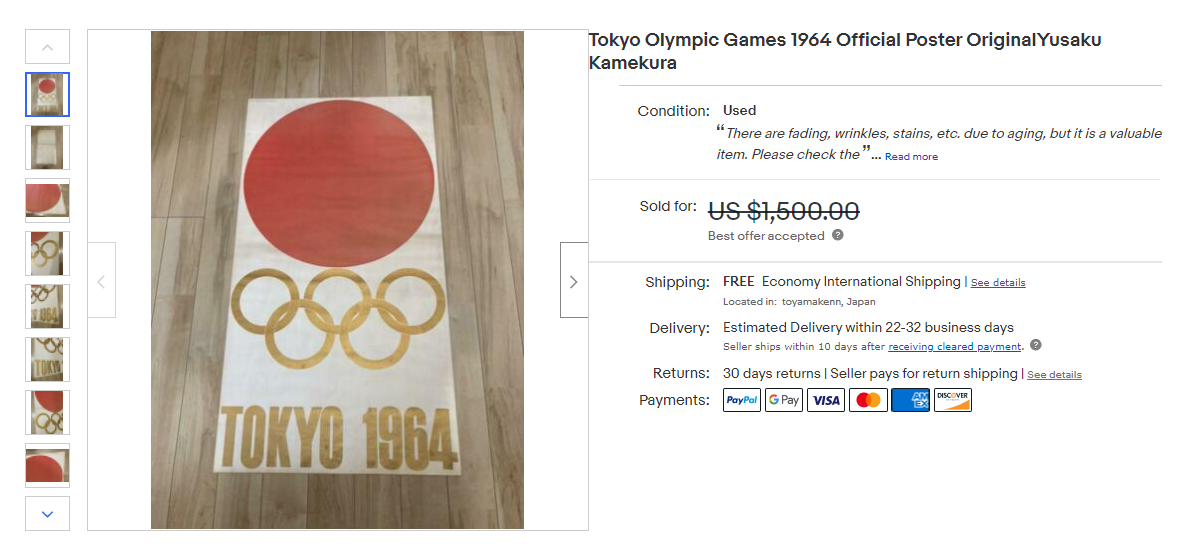1178x551 pixels.
Task: Open the Best offer accepted help icon
Action: (838, 236)
